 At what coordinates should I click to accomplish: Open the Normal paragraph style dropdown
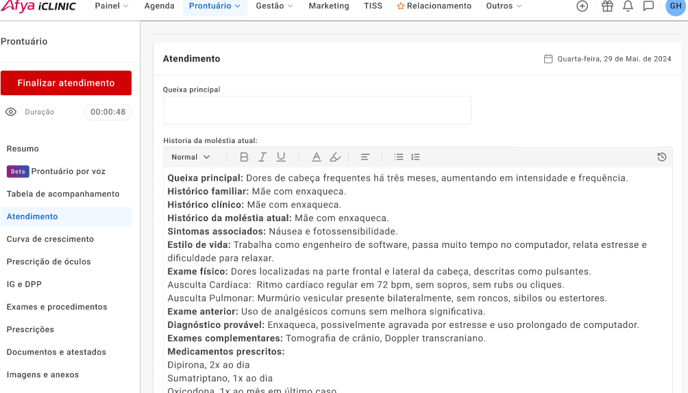pos(190,157)
